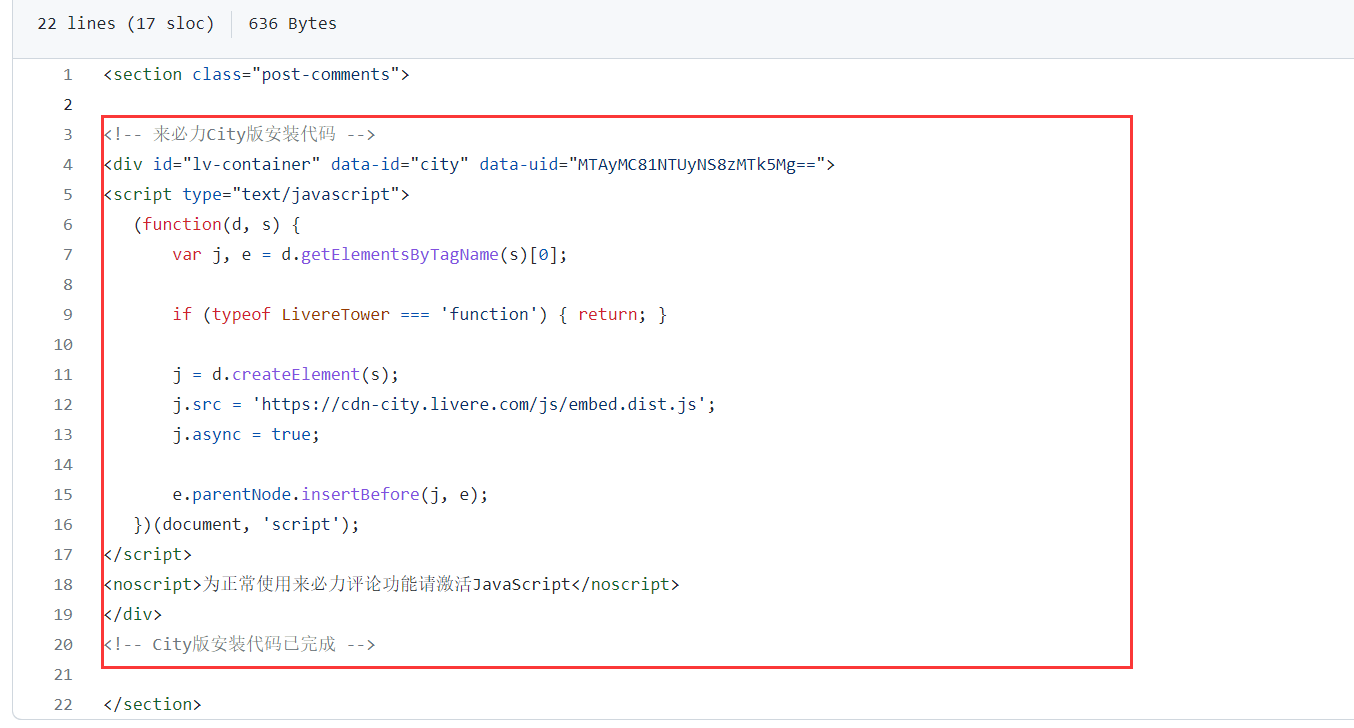The image size is (1354, 728).
Task: Click line number 5
Action: click(68, 194)
